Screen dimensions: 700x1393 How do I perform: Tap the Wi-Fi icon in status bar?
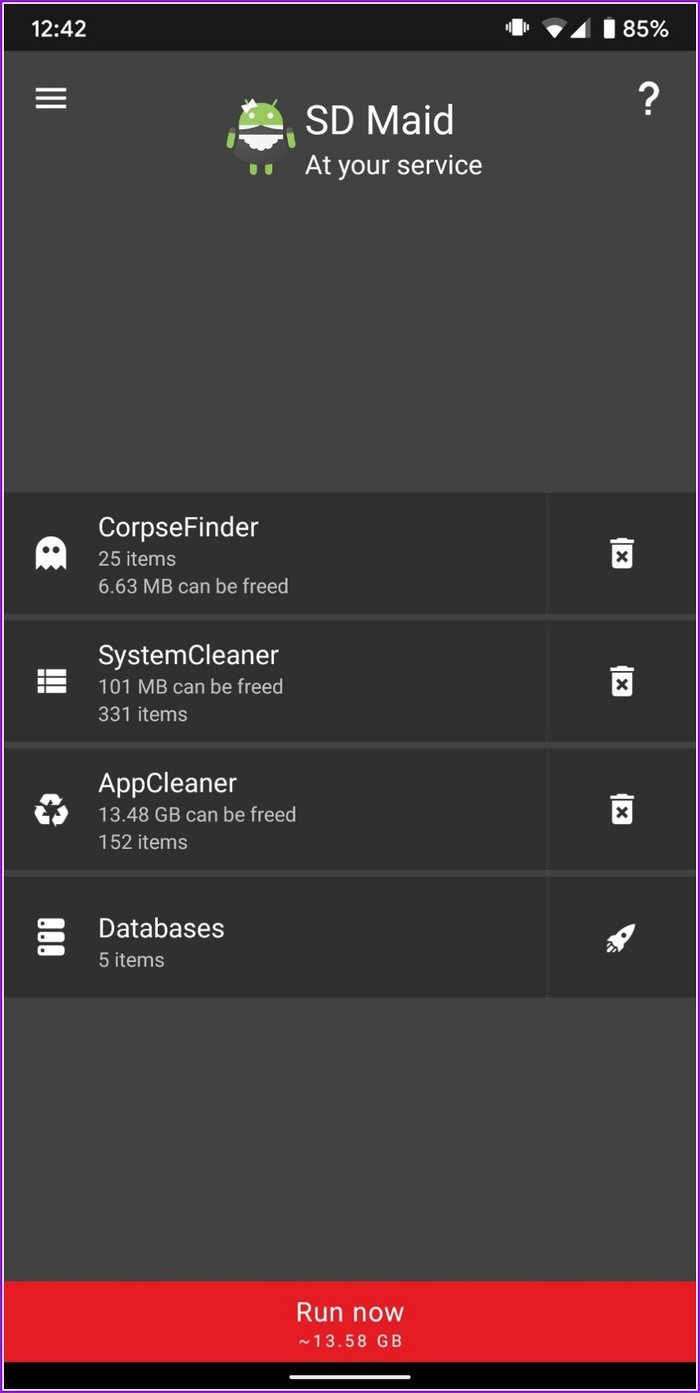click(554, 29)
